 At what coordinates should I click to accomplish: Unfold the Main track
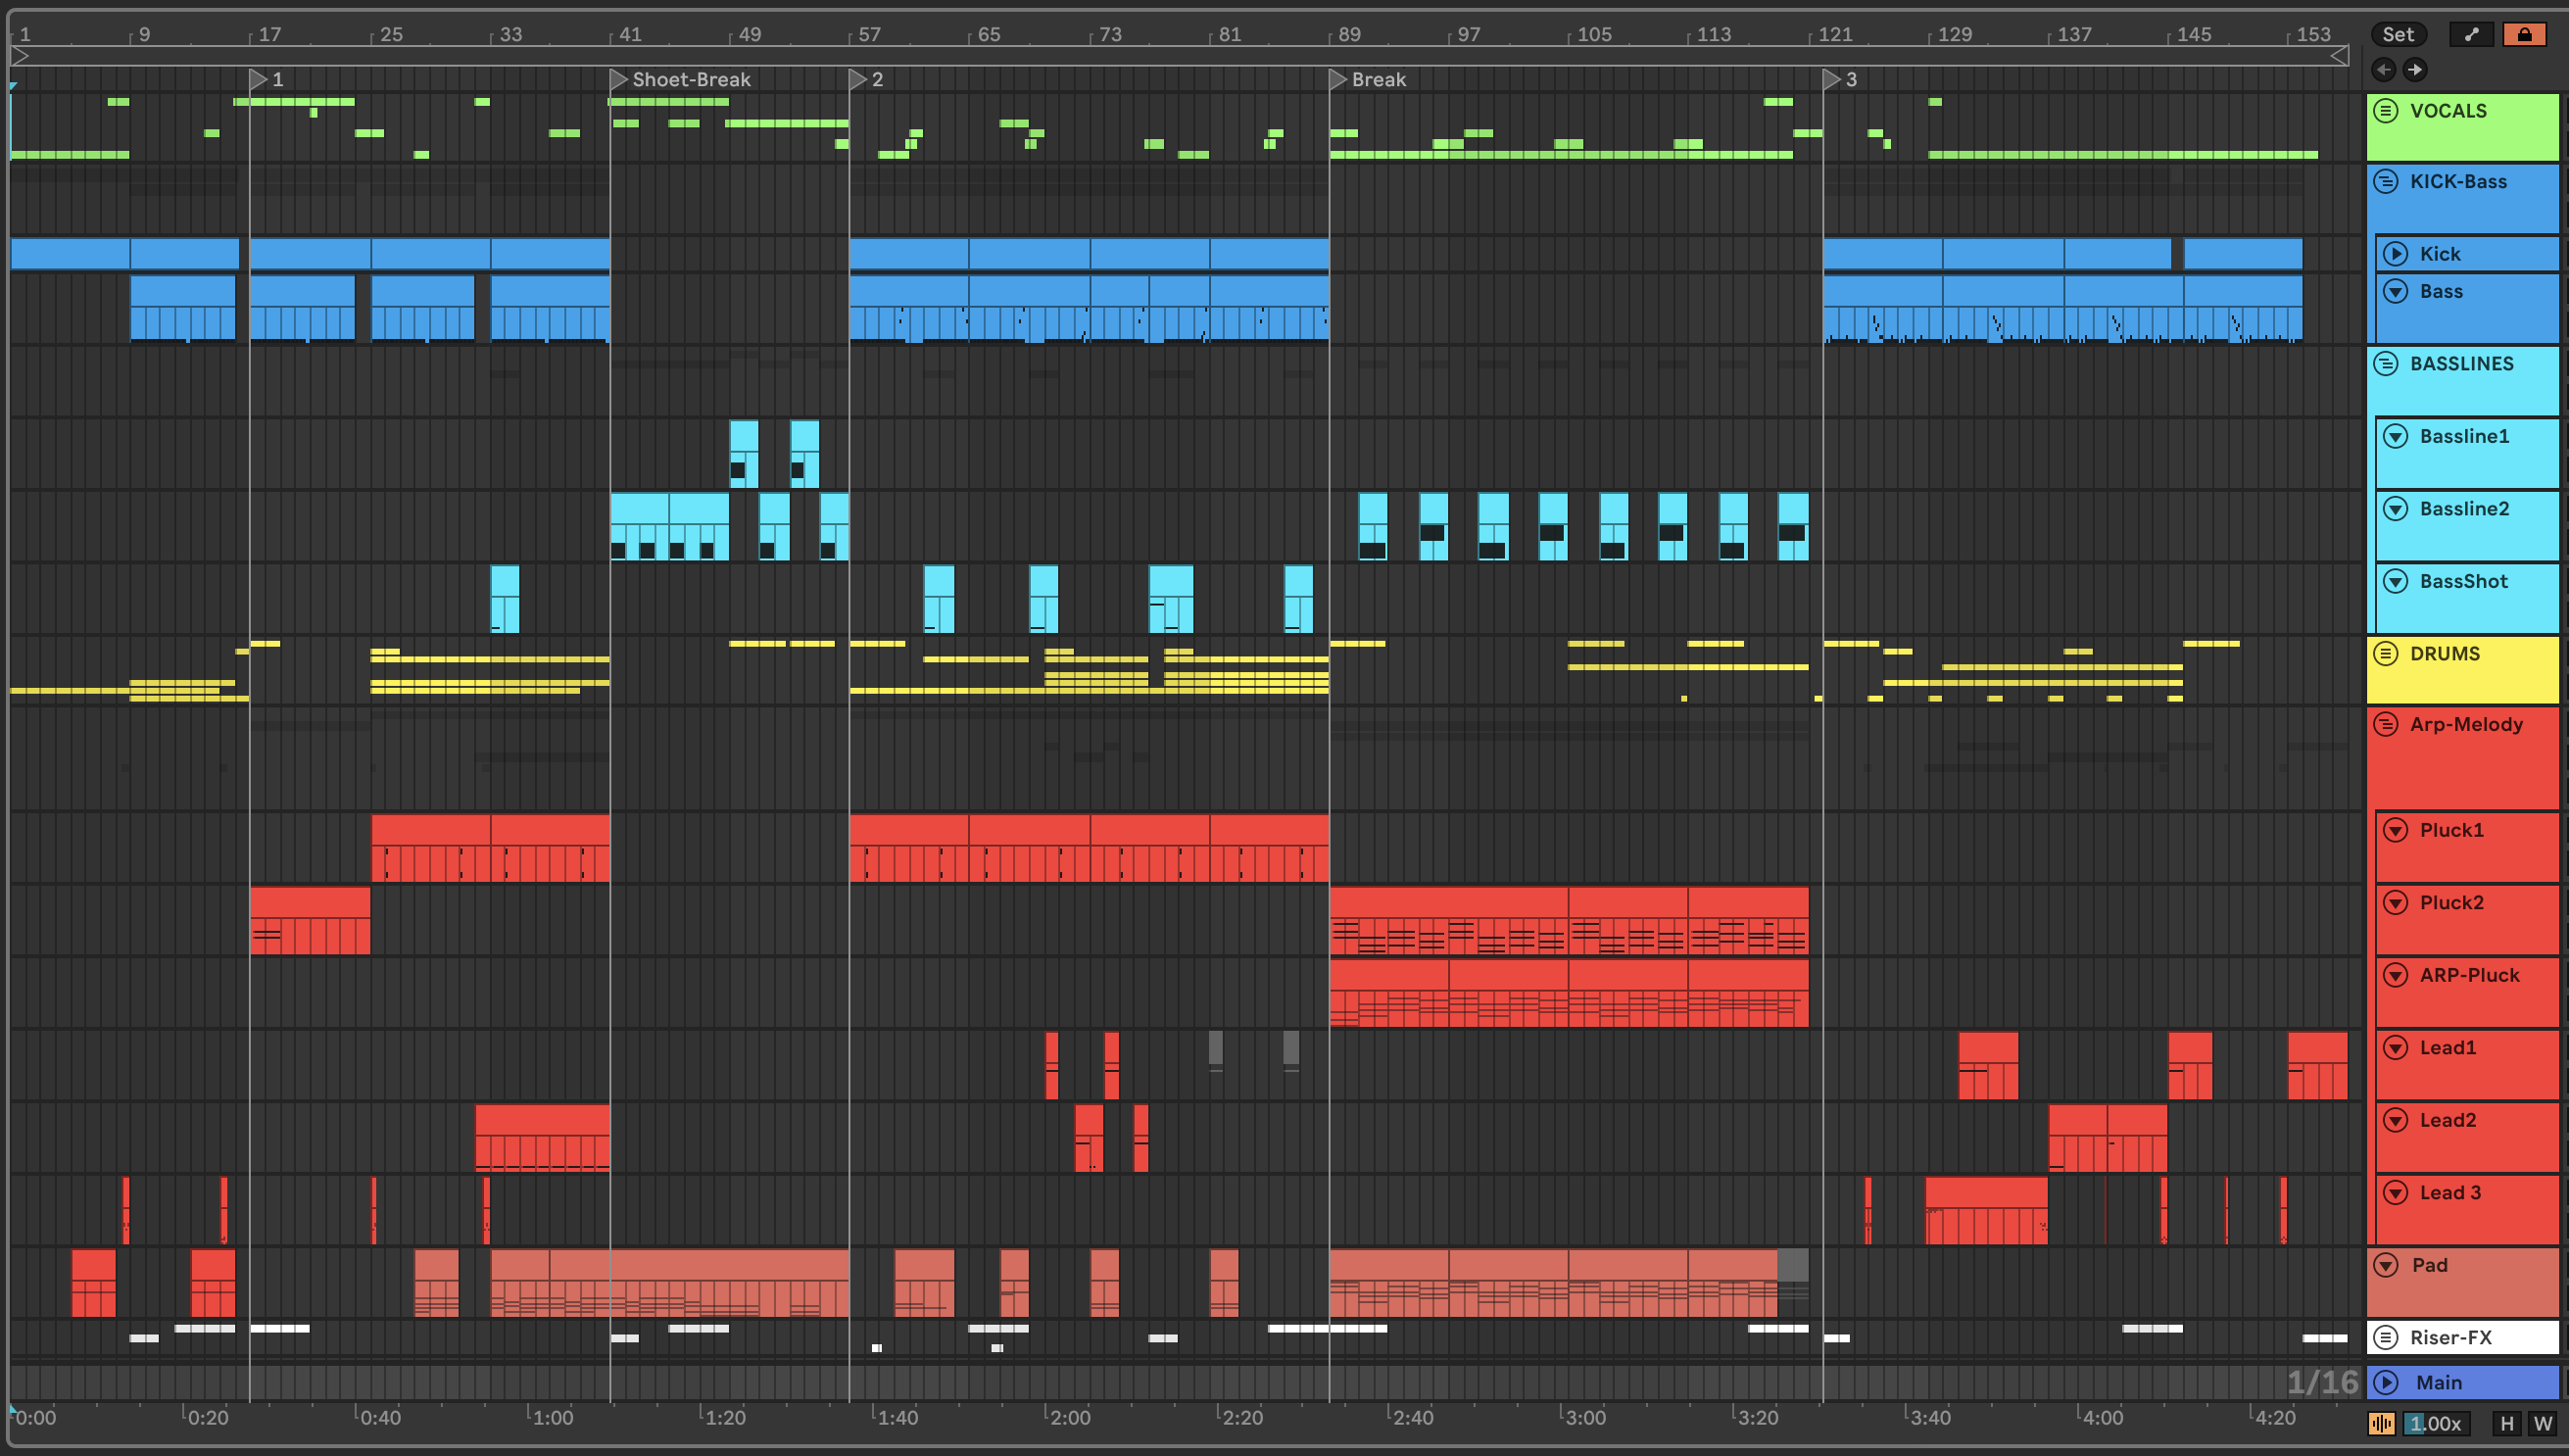click(2386, 1382)
